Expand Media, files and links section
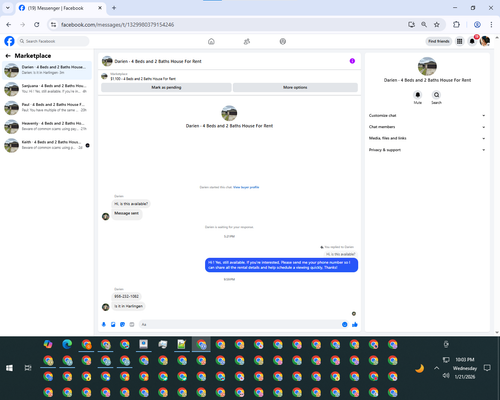The width and height of the screenshot is (500, 400). [427, 138]
